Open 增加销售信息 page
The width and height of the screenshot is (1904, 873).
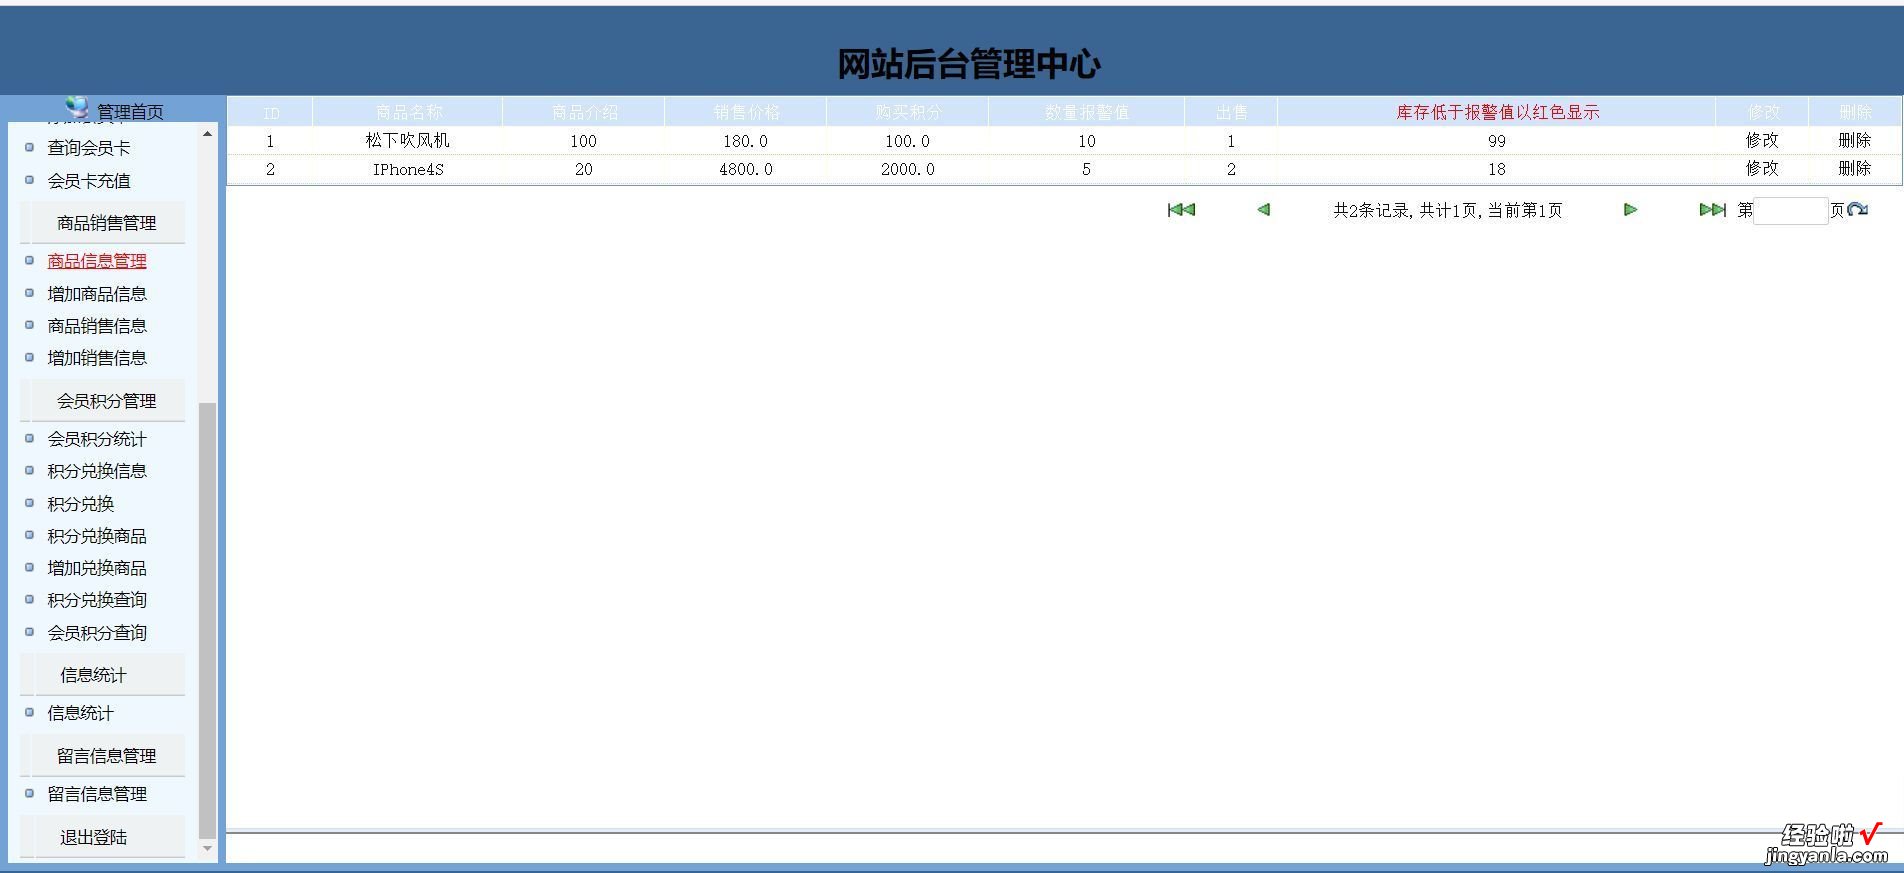97,358
